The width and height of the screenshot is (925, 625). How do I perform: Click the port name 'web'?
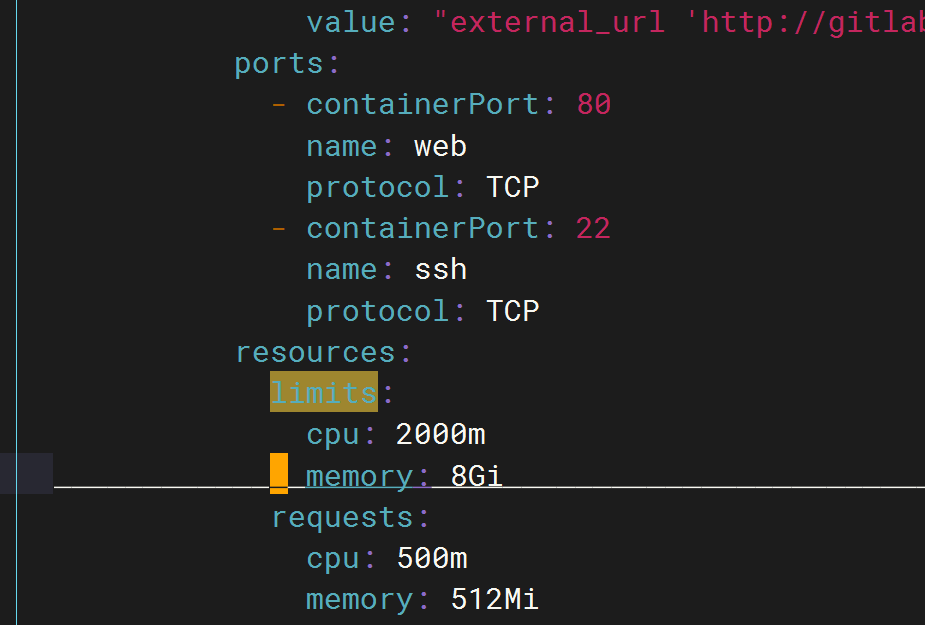(440, 146)
